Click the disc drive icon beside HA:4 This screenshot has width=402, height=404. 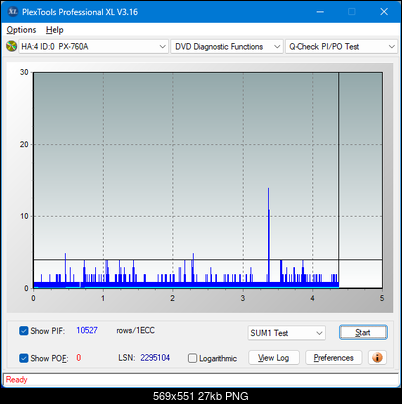coord(11,46)
